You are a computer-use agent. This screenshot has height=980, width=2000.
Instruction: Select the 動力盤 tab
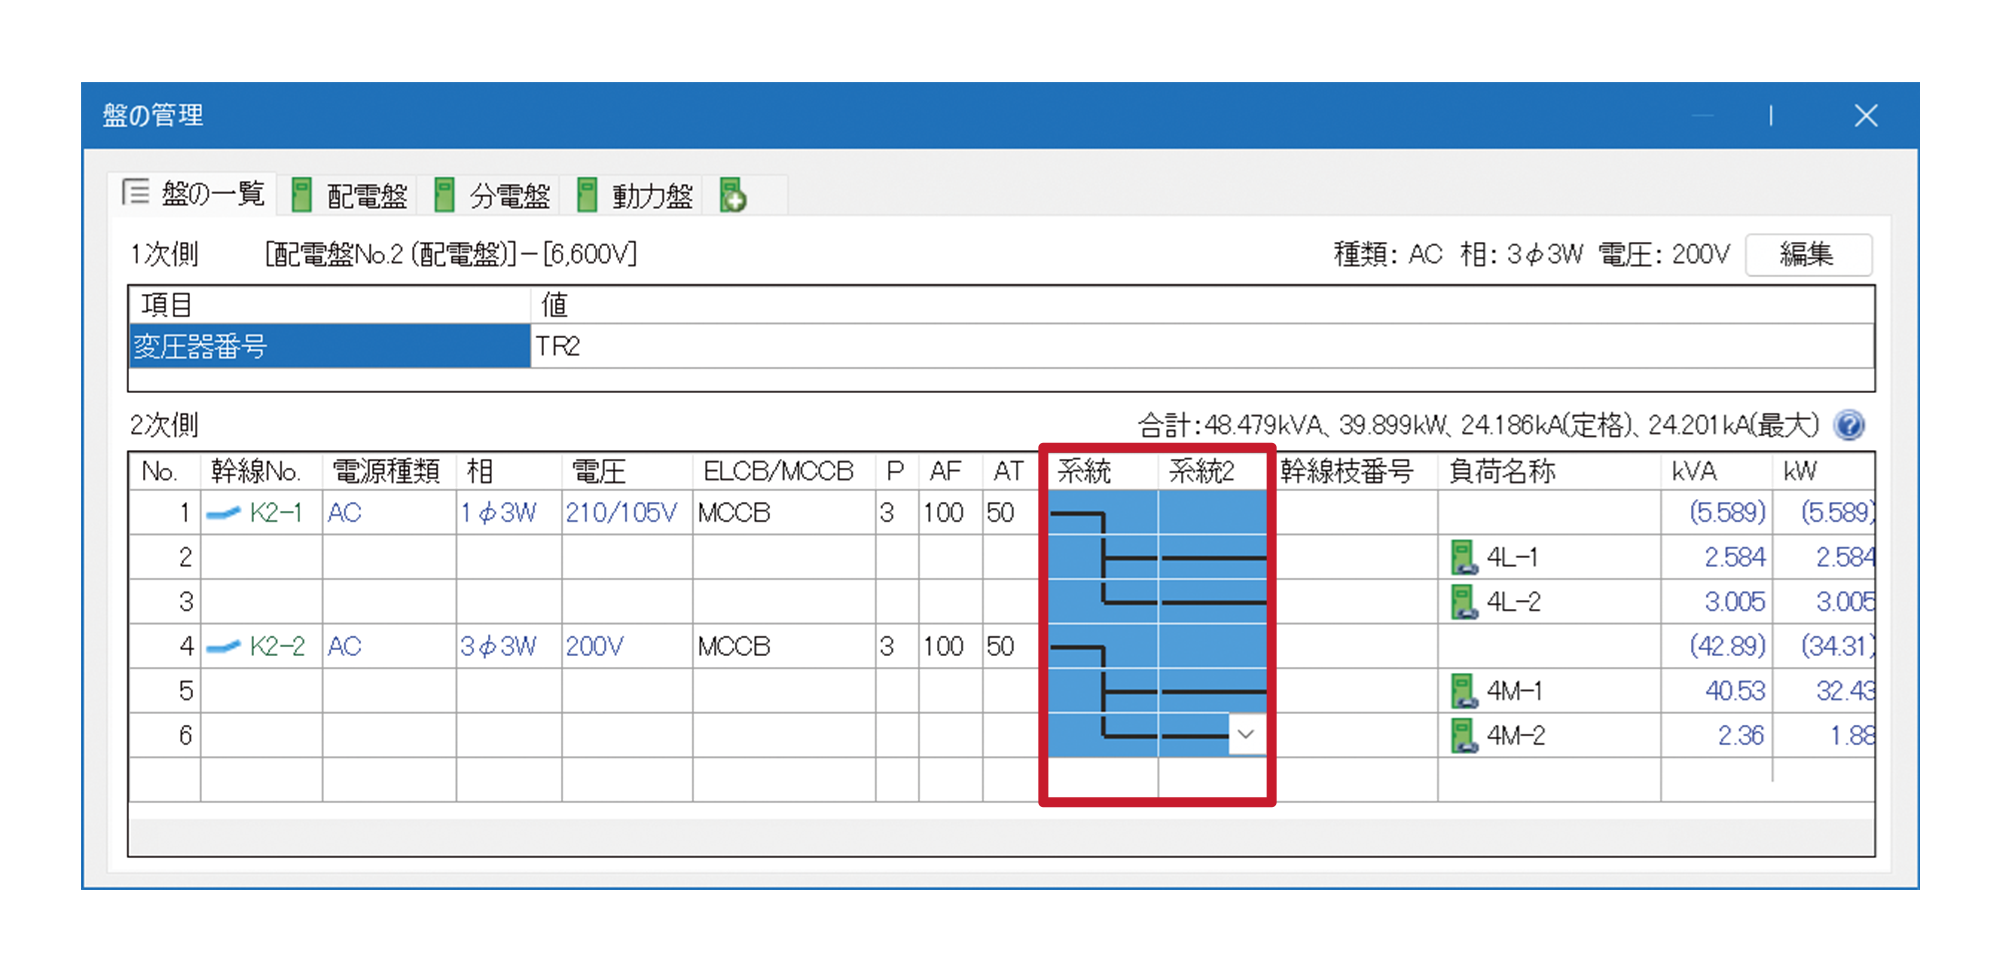tap(636, 195)
